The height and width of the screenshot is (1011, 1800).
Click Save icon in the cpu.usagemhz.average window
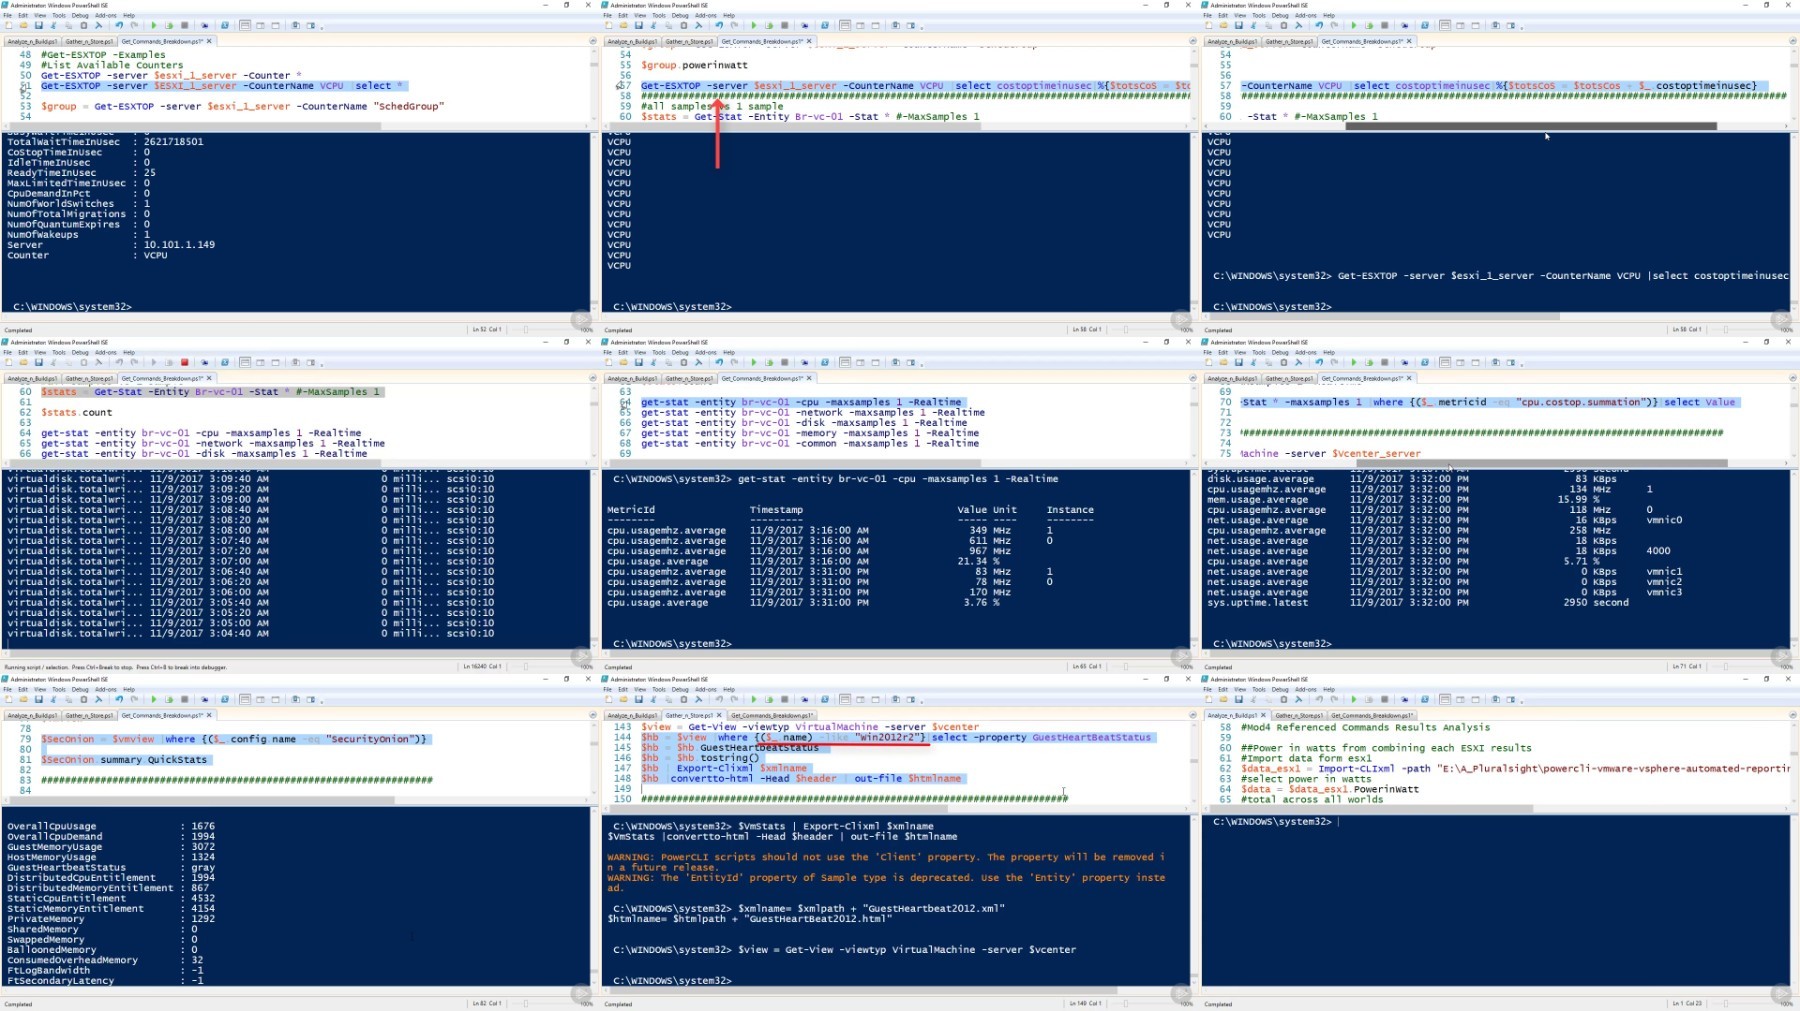coord(638,363)
